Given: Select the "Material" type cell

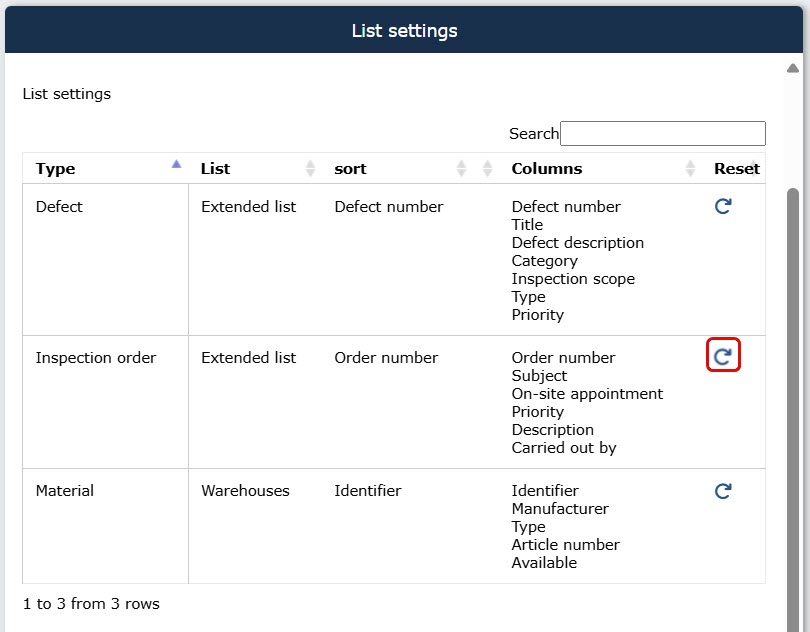Looking at the screenshot, I should tap(65, 491).
